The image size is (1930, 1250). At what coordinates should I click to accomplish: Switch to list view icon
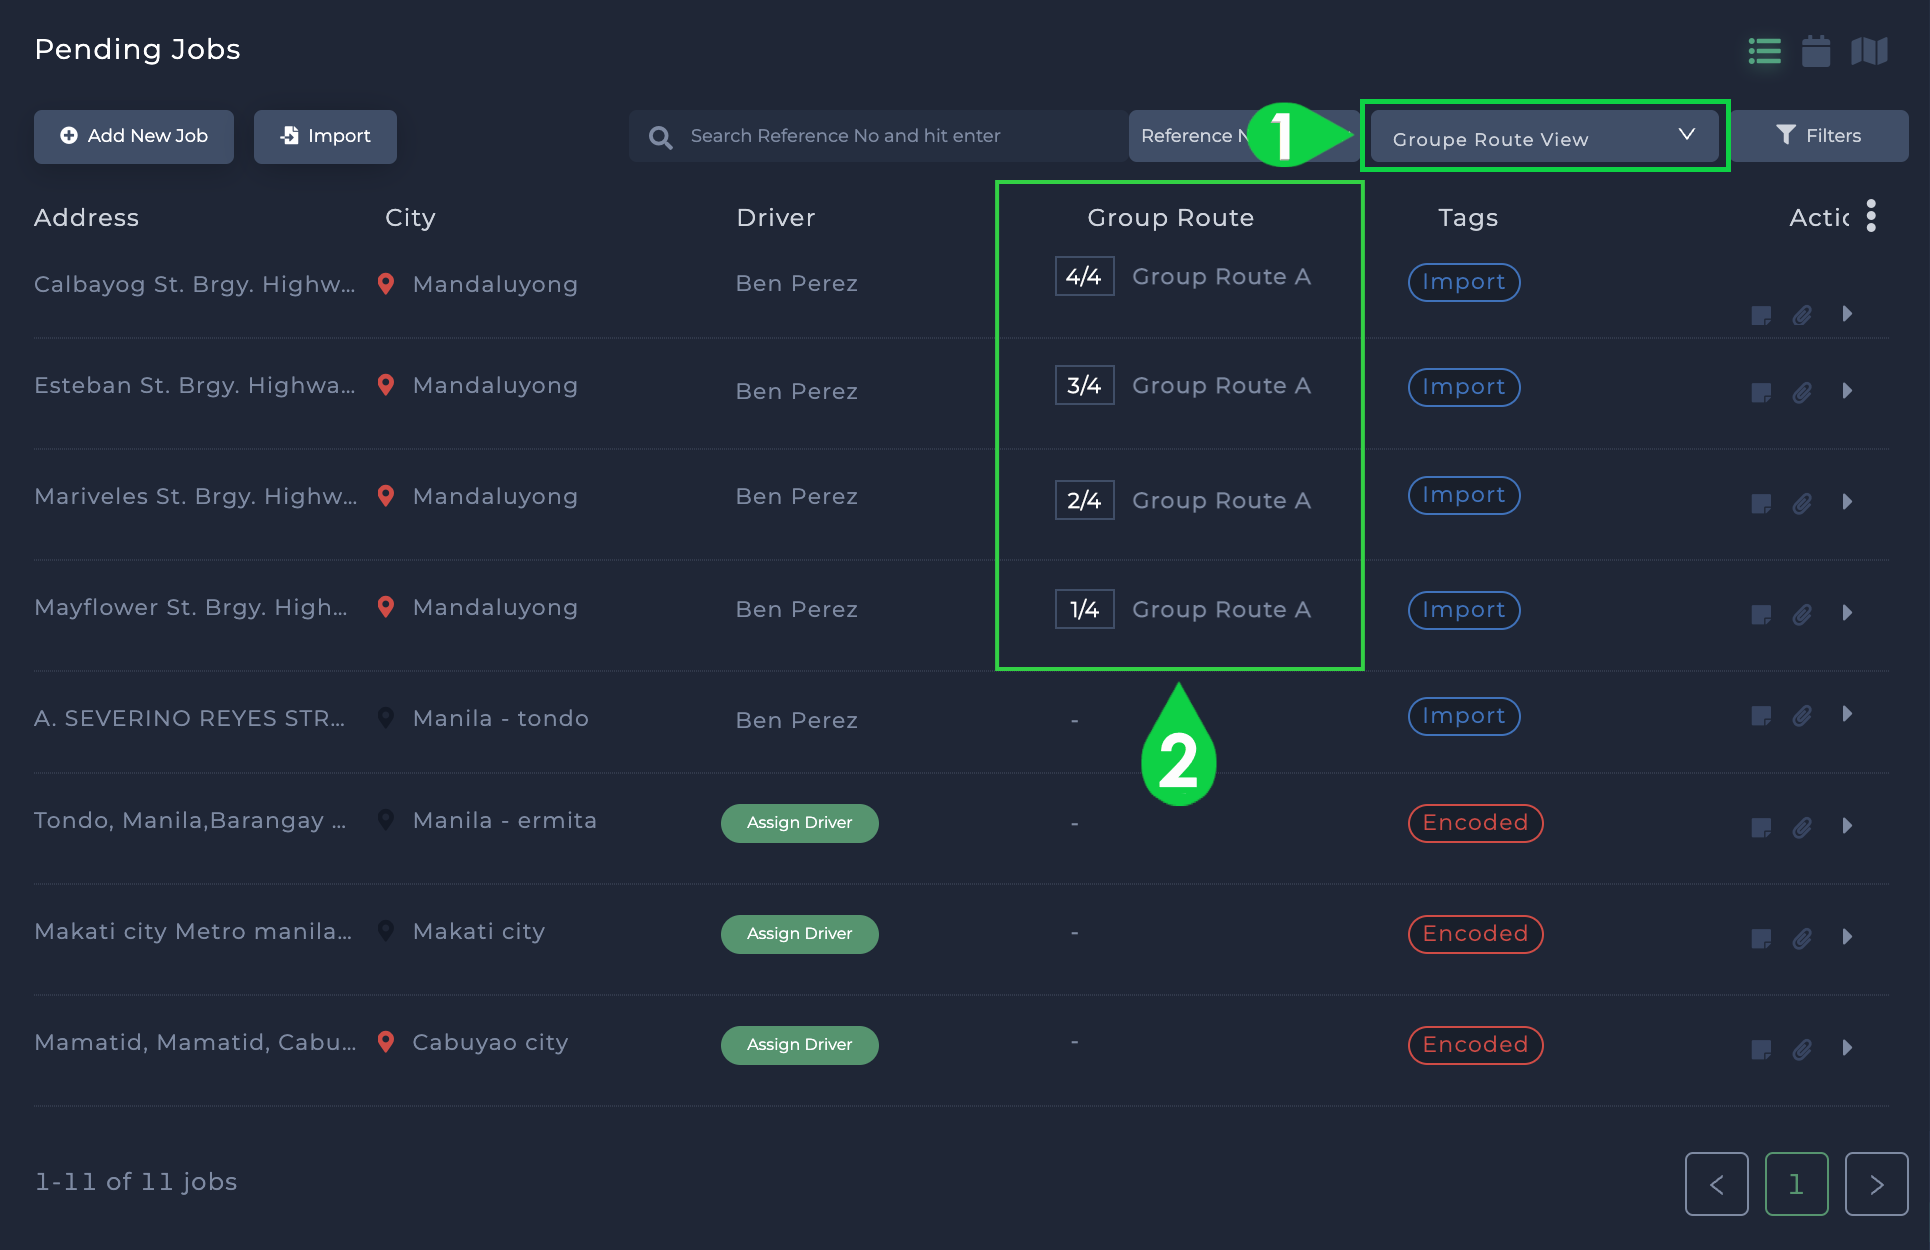(1765, 51)
